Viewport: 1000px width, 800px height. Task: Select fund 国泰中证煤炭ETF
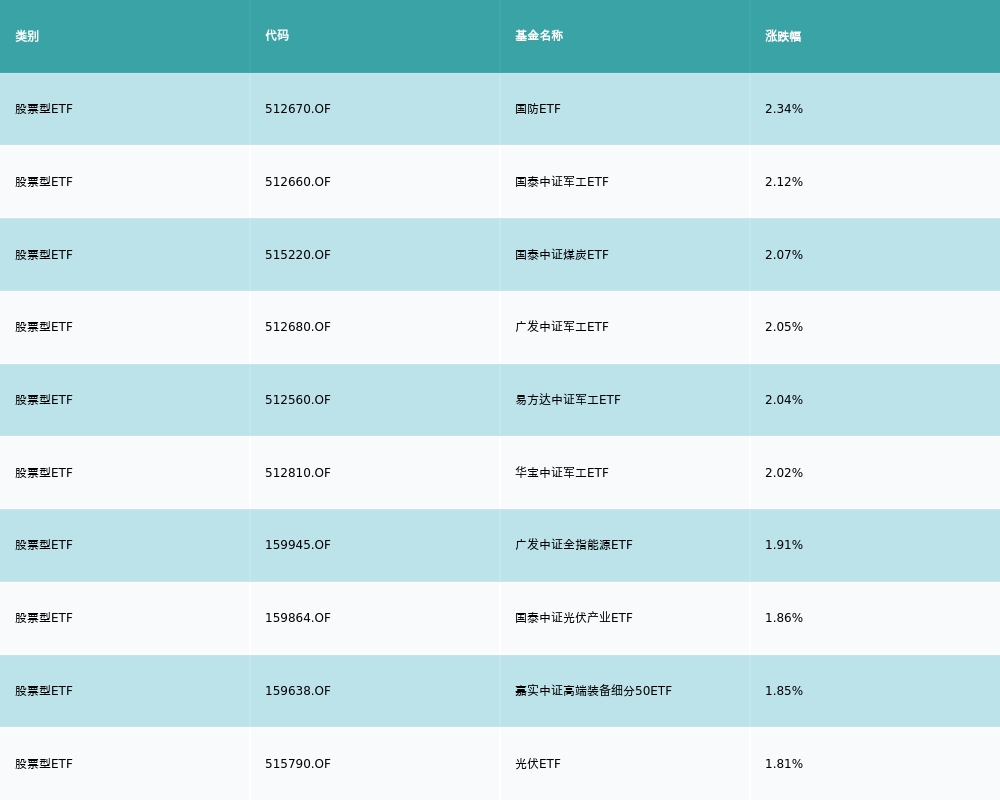coord(562,255)
